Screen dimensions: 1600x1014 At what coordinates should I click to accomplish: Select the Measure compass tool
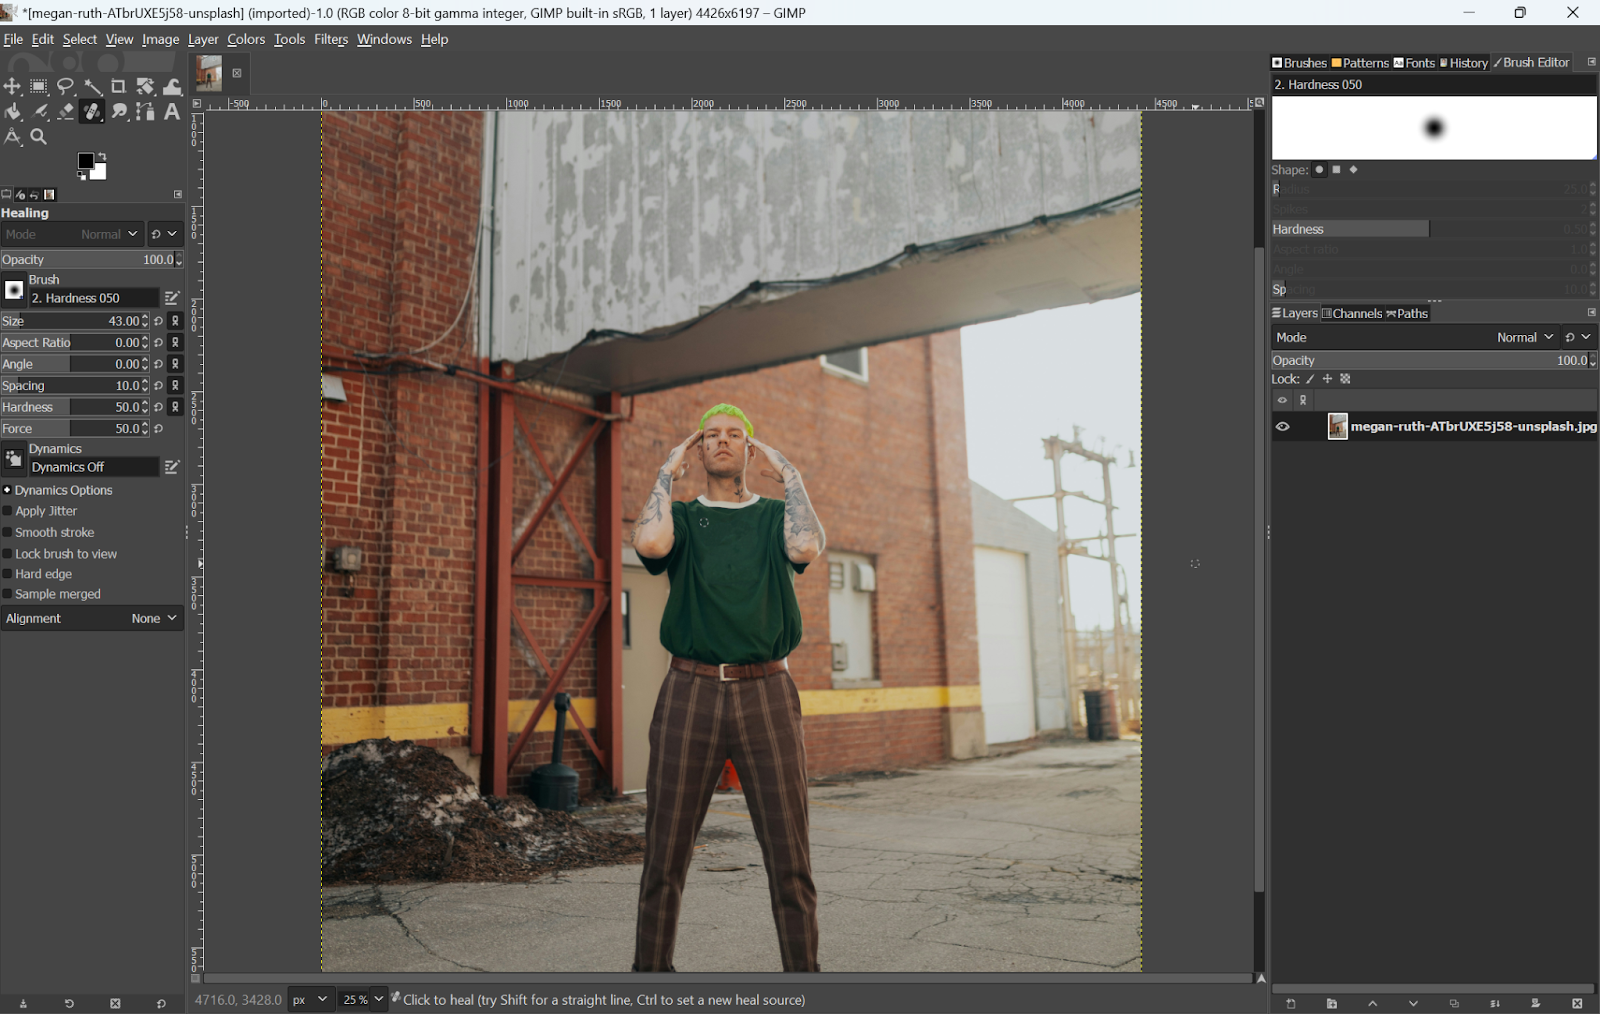coord(12,137)
